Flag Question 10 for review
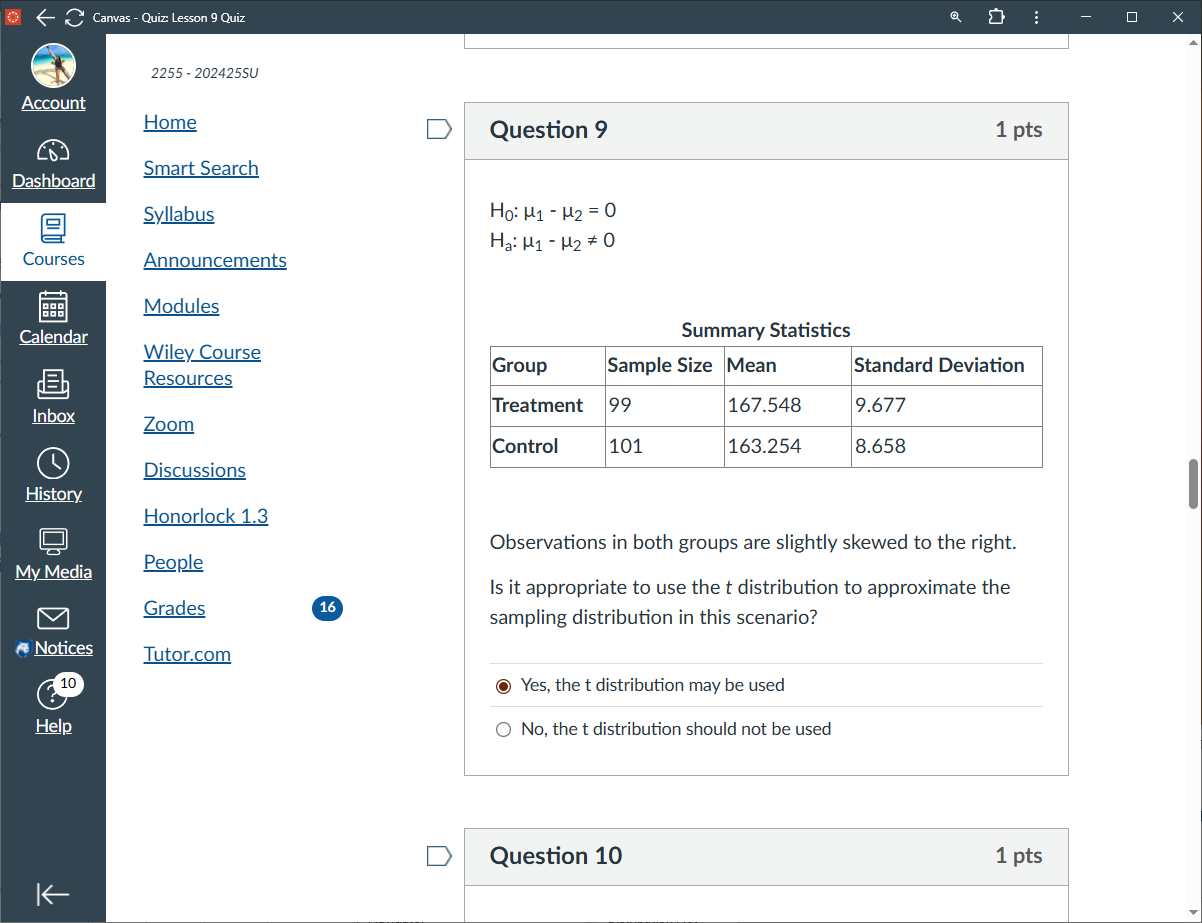Viewport: 1202px width, 923px height. 438,855
